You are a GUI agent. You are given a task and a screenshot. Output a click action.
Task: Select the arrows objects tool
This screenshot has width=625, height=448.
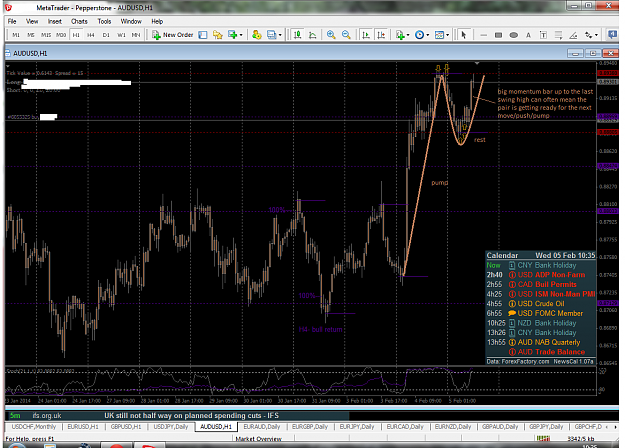(x=588, y=35)
